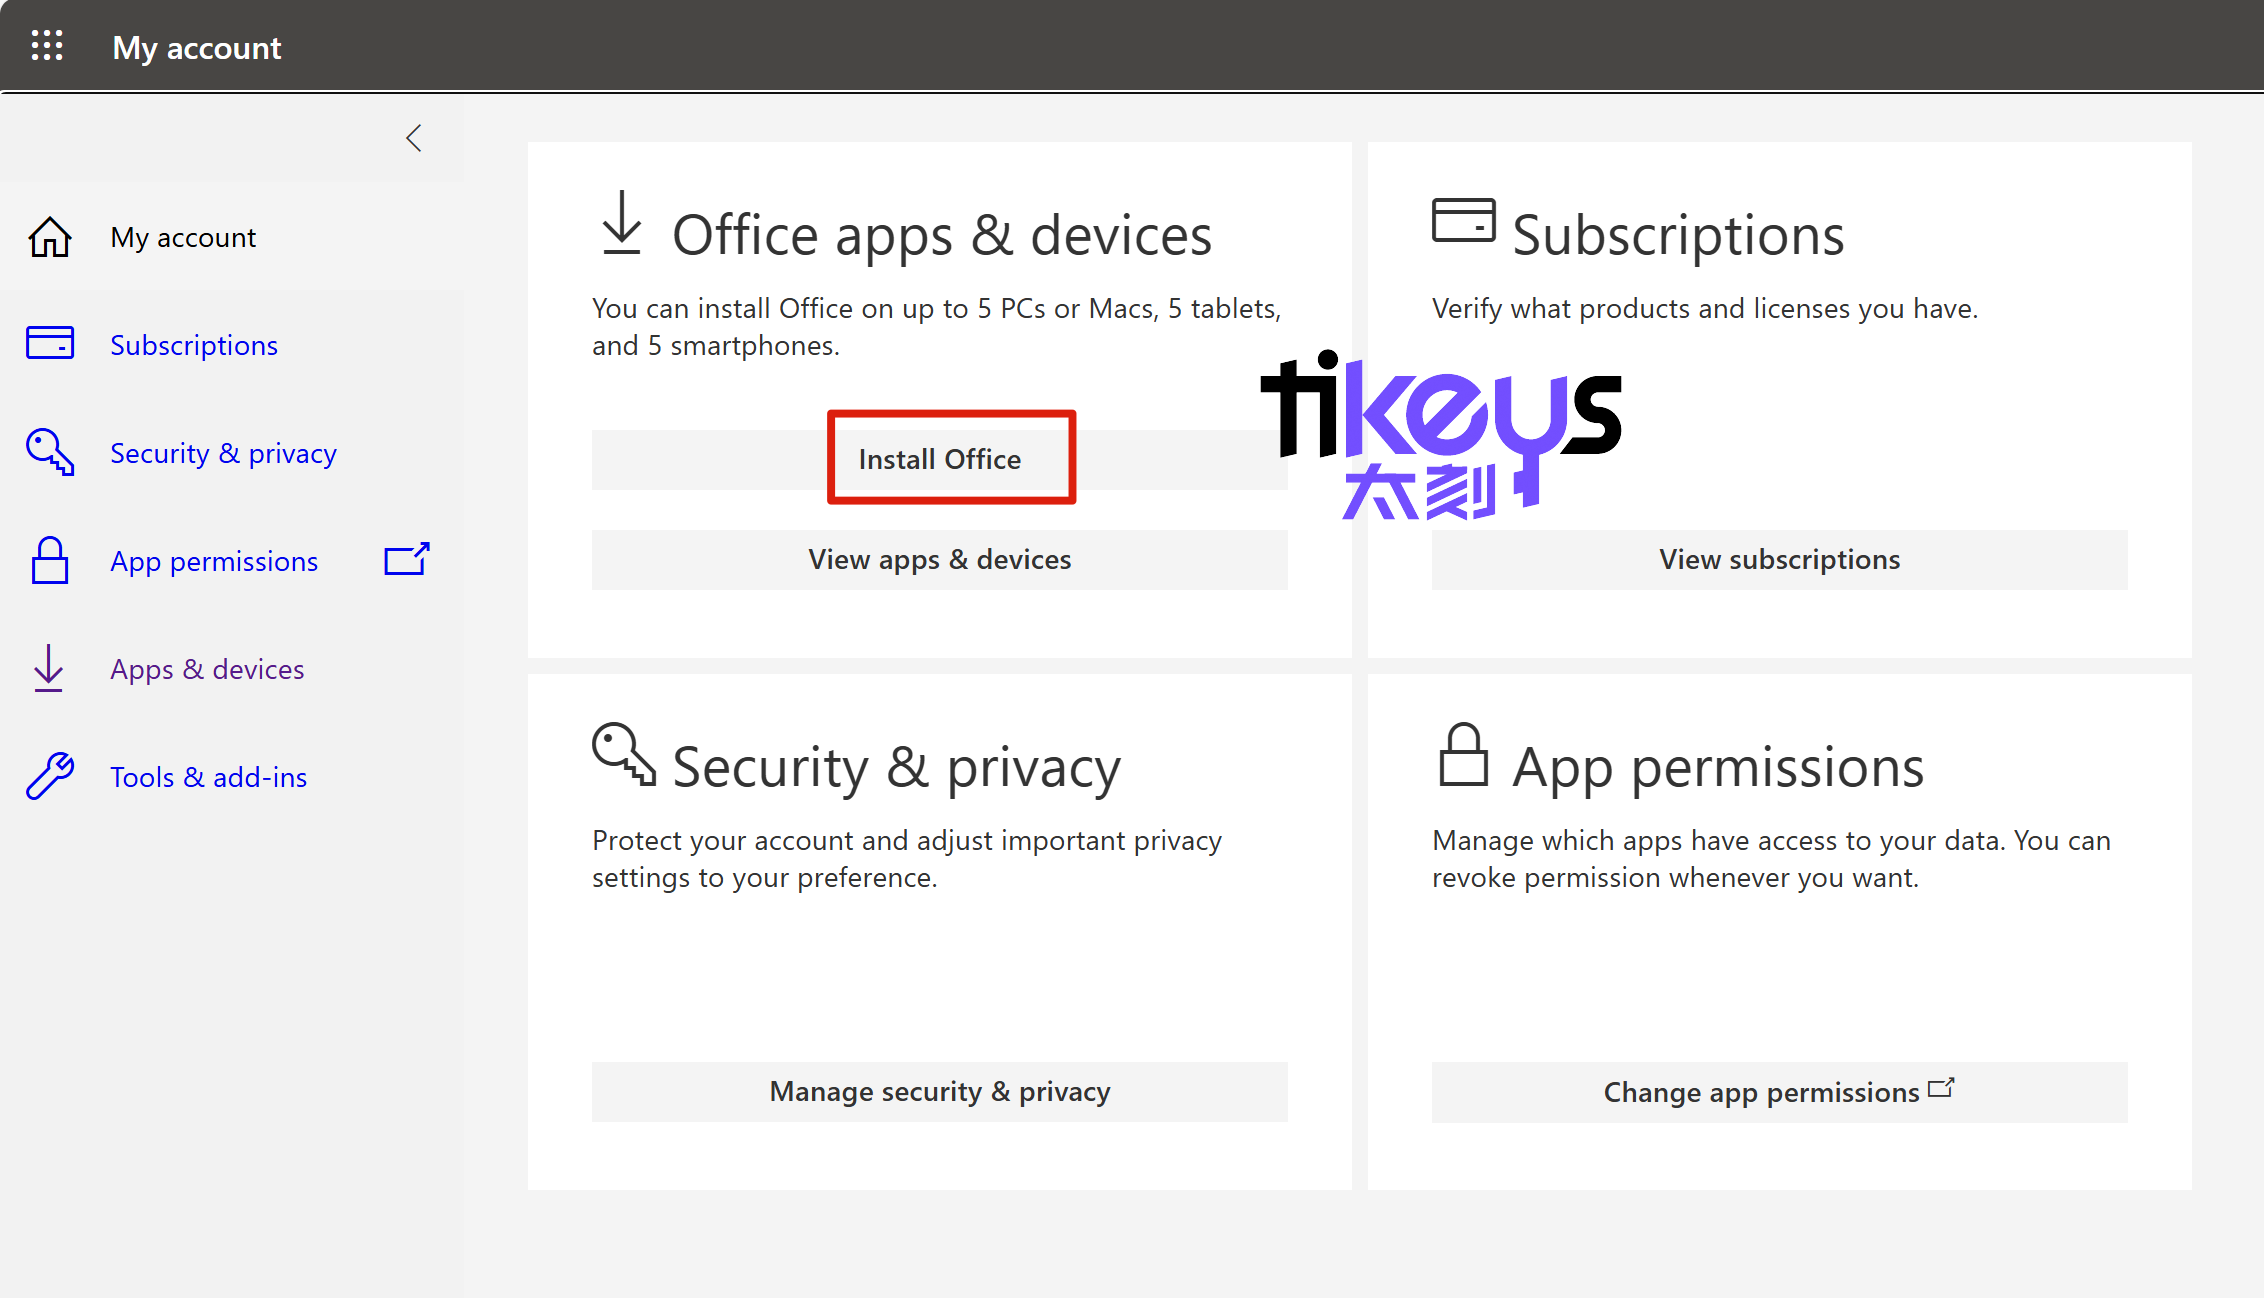Open Subscriptions sidebar link
This screenshot has height=1298, width=2264.
pyautogui.click(x=194, y=345)
